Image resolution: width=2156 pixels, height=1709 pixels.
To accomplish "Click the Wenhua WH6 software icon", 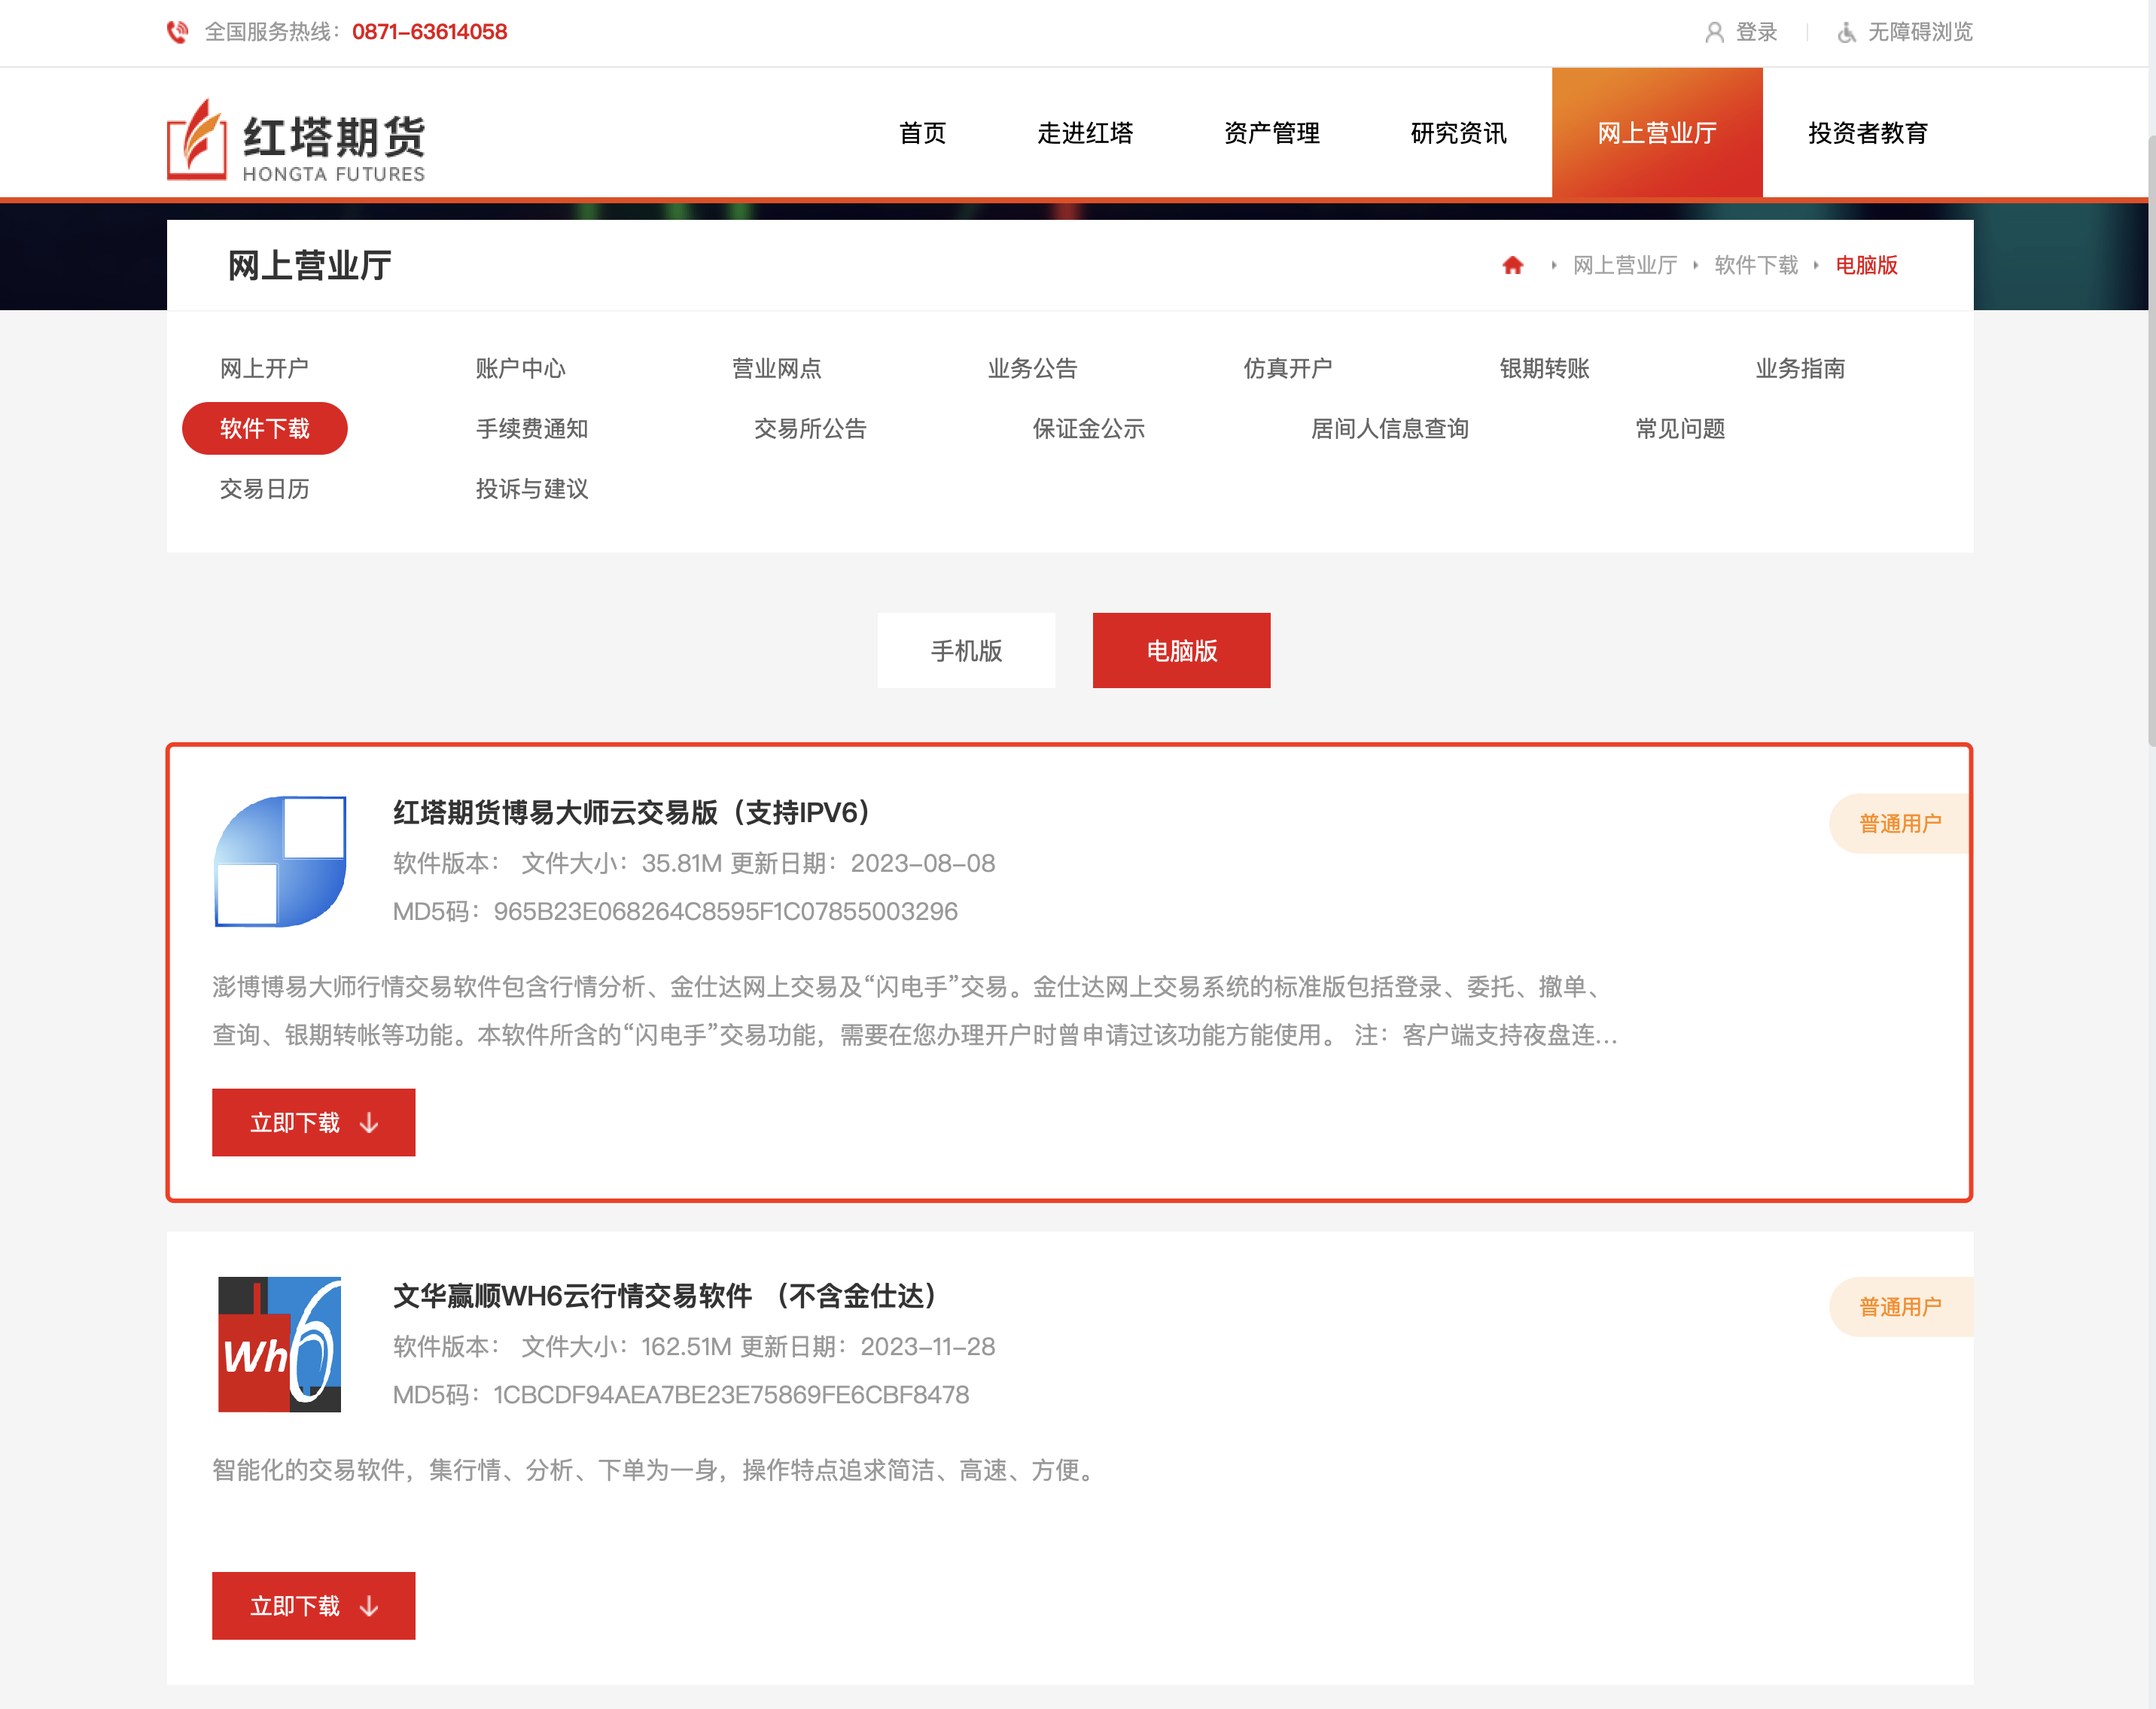I will (x=280, y=1344).
